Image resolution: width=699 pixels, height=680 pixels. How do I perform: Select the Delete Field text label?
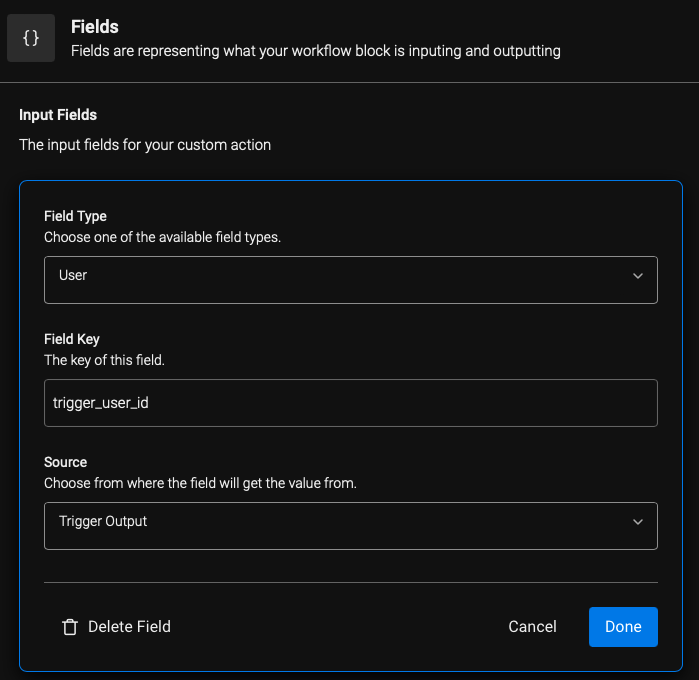coord(129,626)
